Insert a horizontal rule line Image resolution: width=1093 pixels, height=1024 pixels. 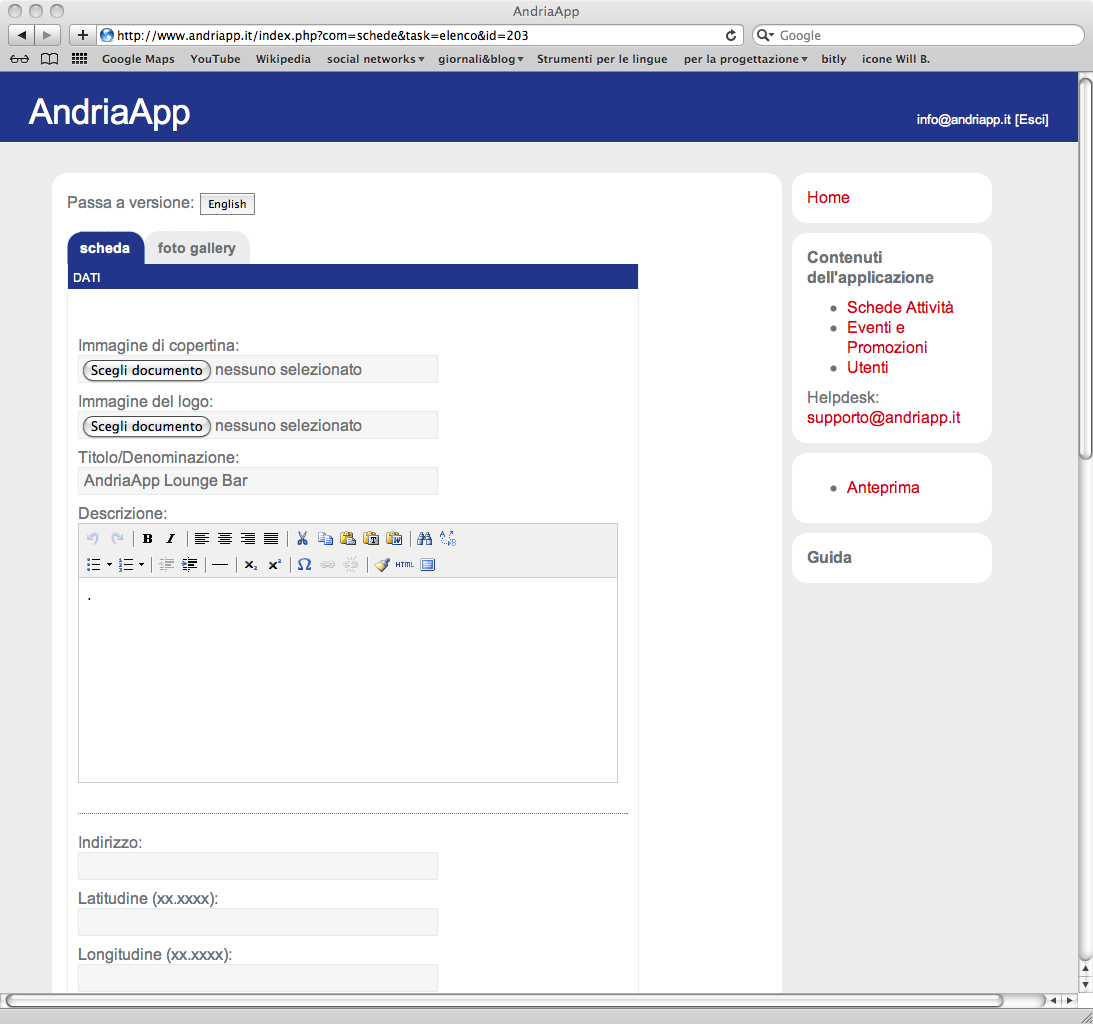click(x=220, y=565)
